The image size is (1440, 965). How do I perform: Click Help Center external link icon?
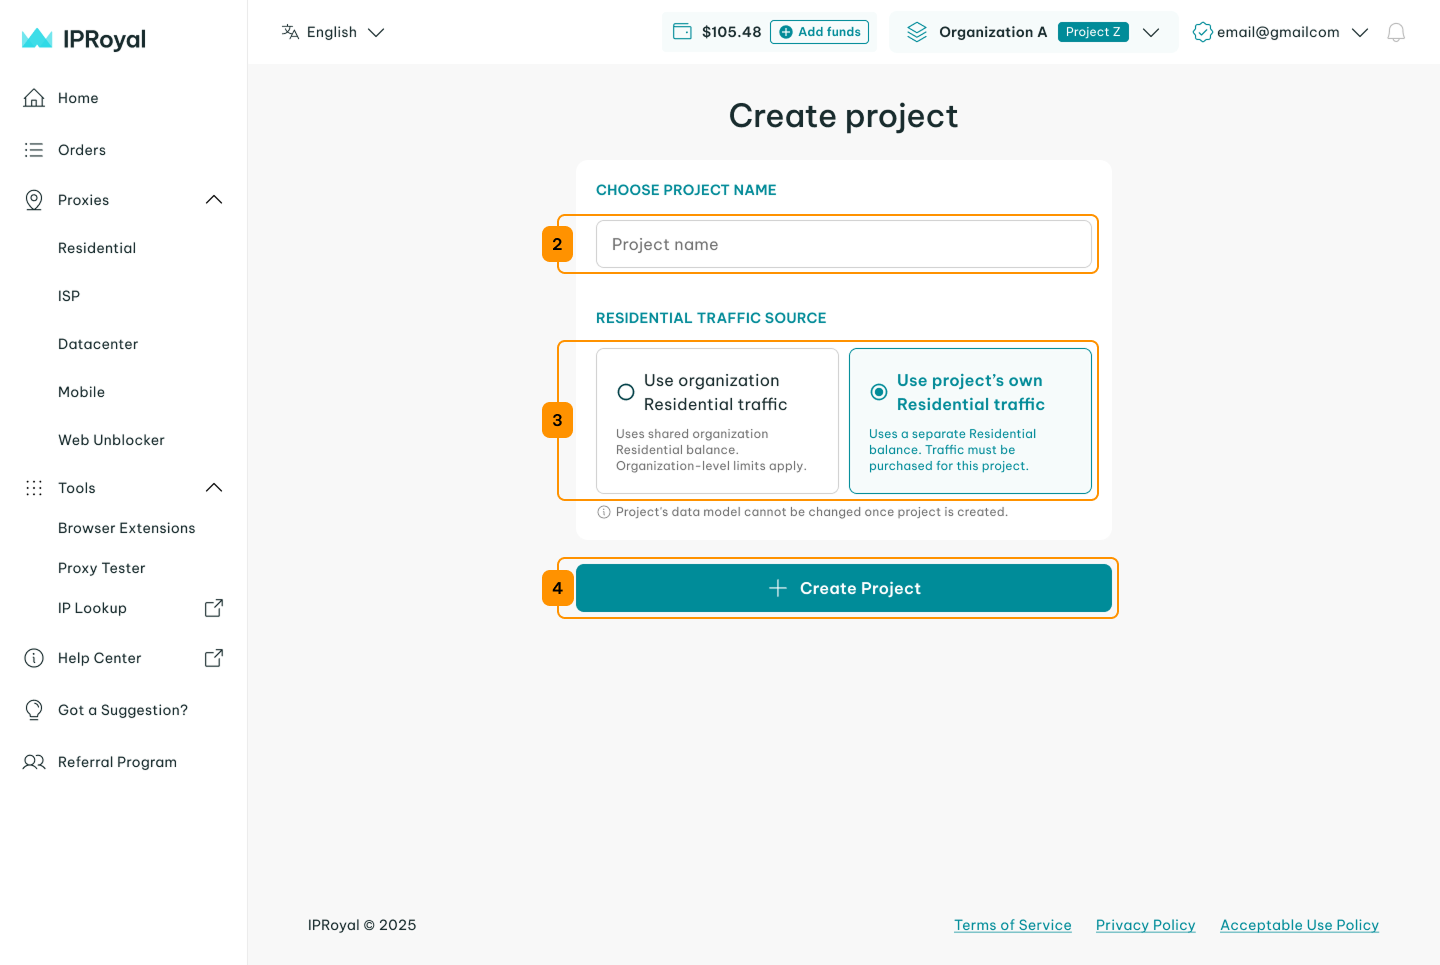pos(213,658)
